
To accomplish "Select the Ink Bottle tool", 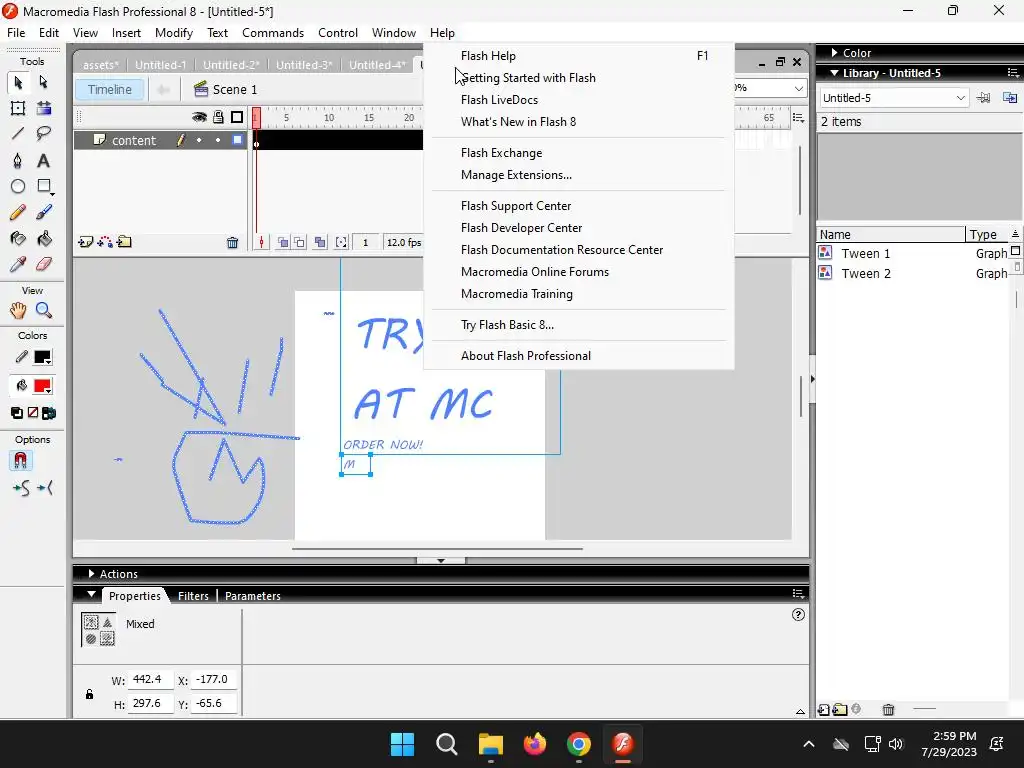I will [18, 238].
